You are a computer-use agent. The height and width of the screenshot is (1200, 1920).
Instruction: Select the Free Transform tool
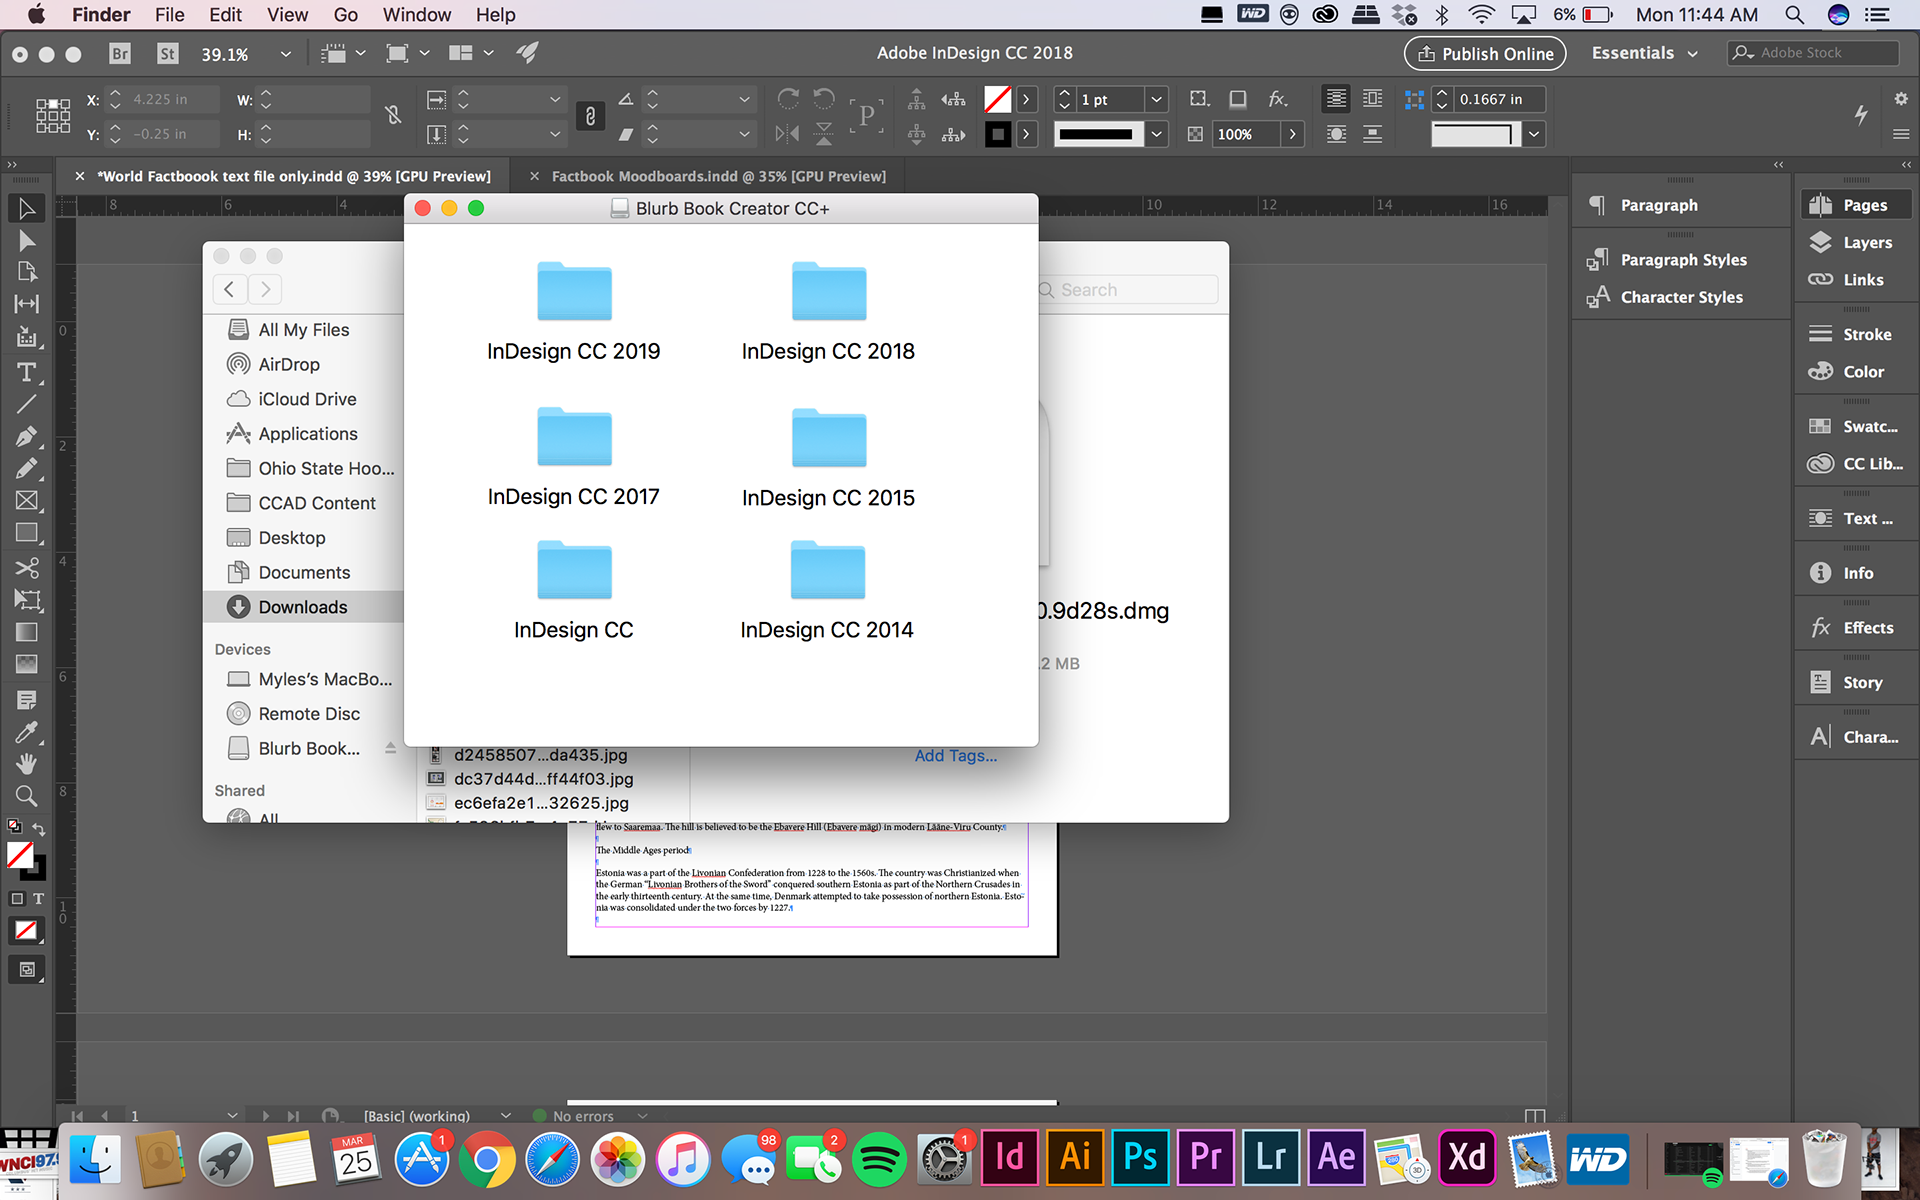point(27,600)
